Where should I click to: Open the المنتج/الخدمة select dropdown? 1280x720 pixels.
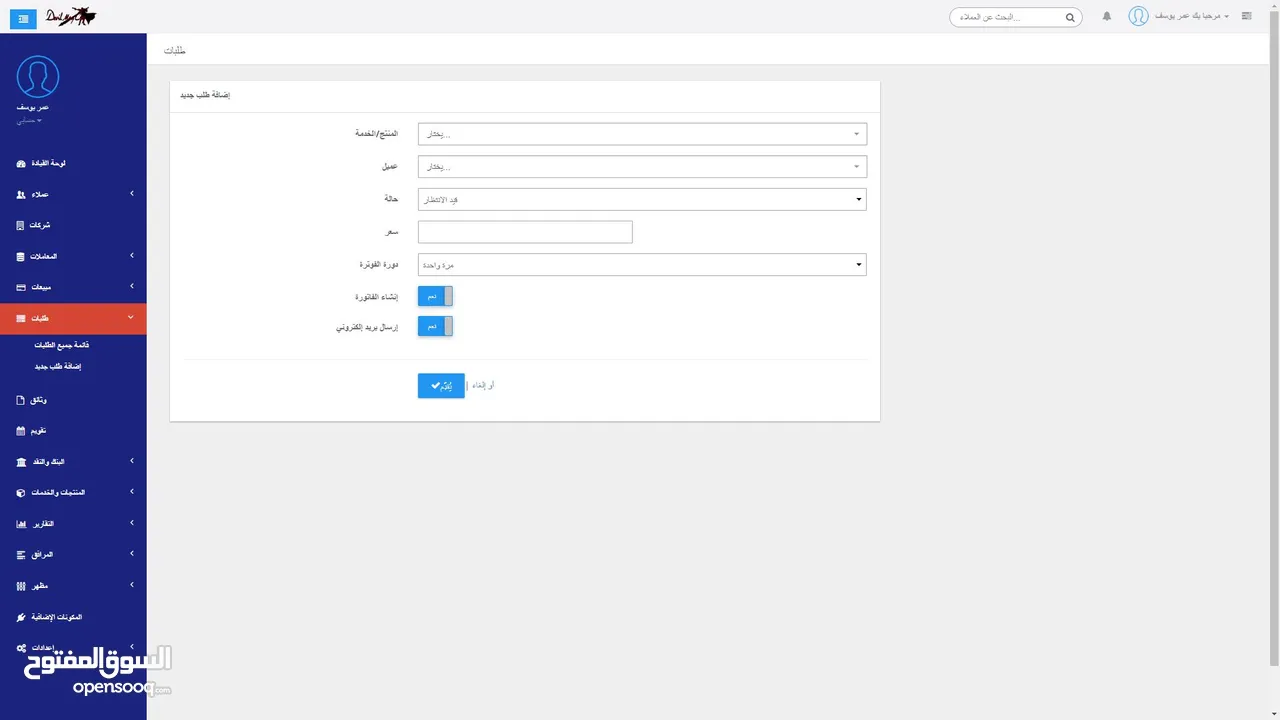[x=642, y=134]
